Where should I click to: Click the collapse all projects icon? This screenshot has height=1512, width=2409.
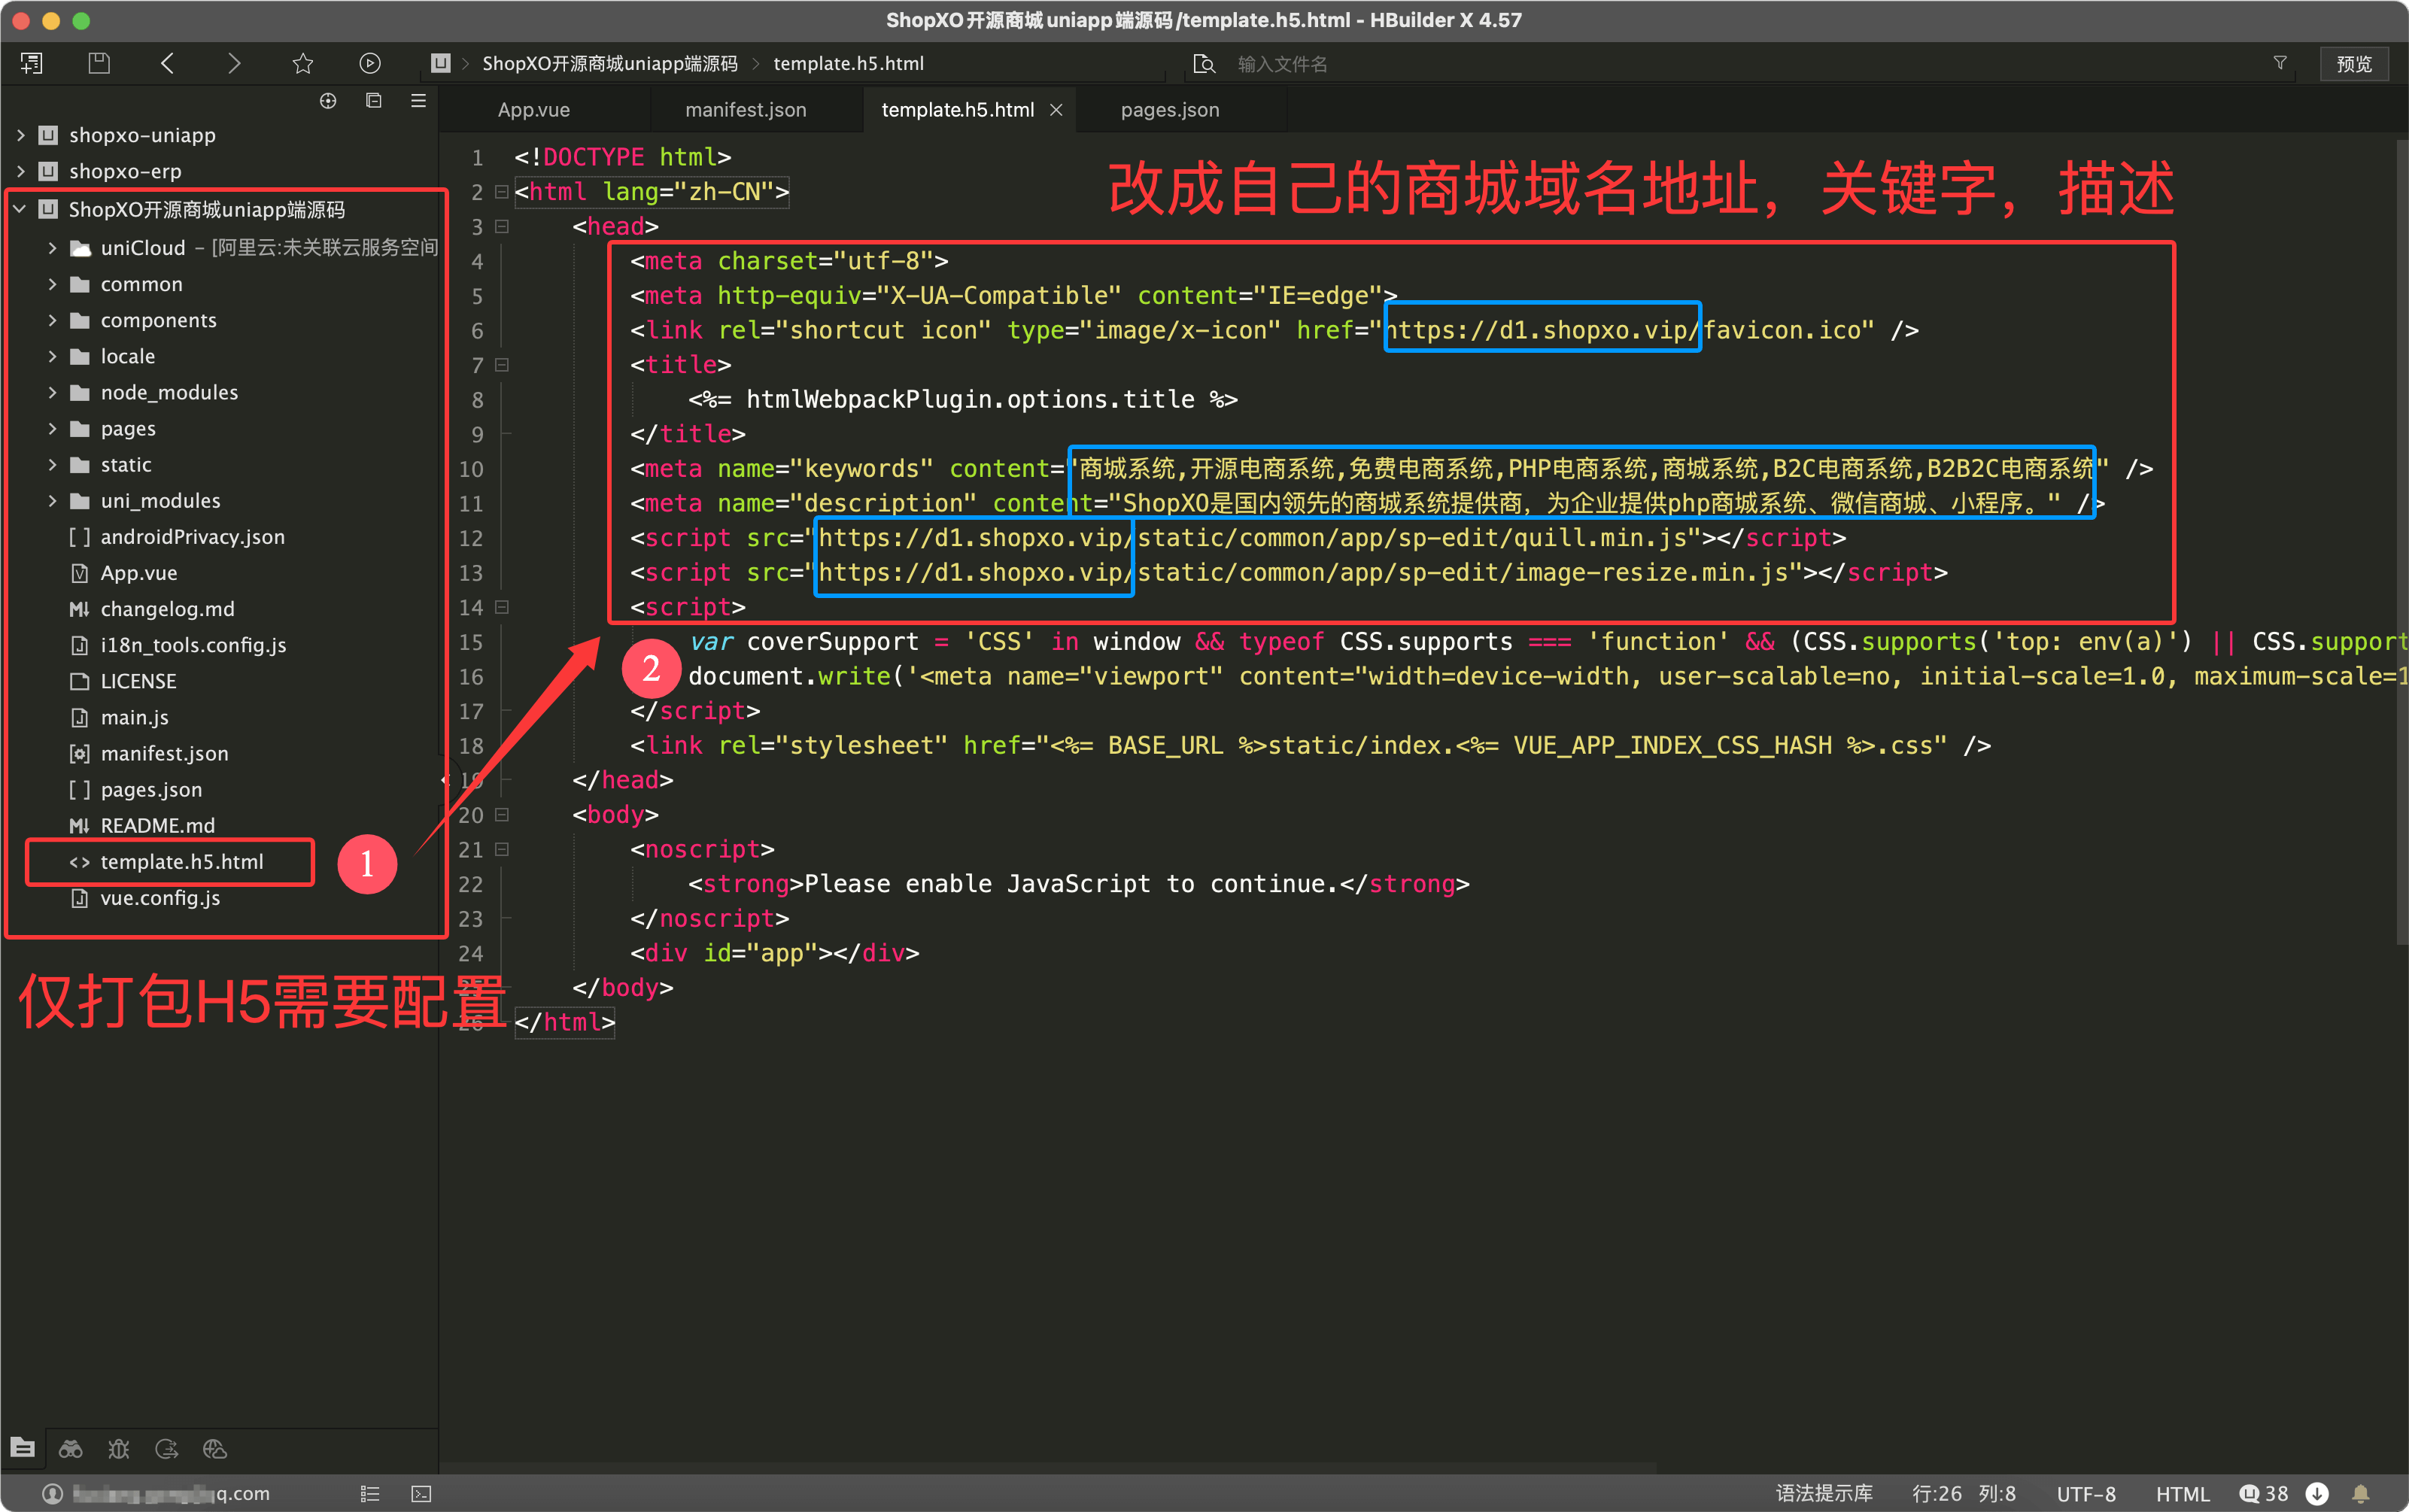point(373,100)
